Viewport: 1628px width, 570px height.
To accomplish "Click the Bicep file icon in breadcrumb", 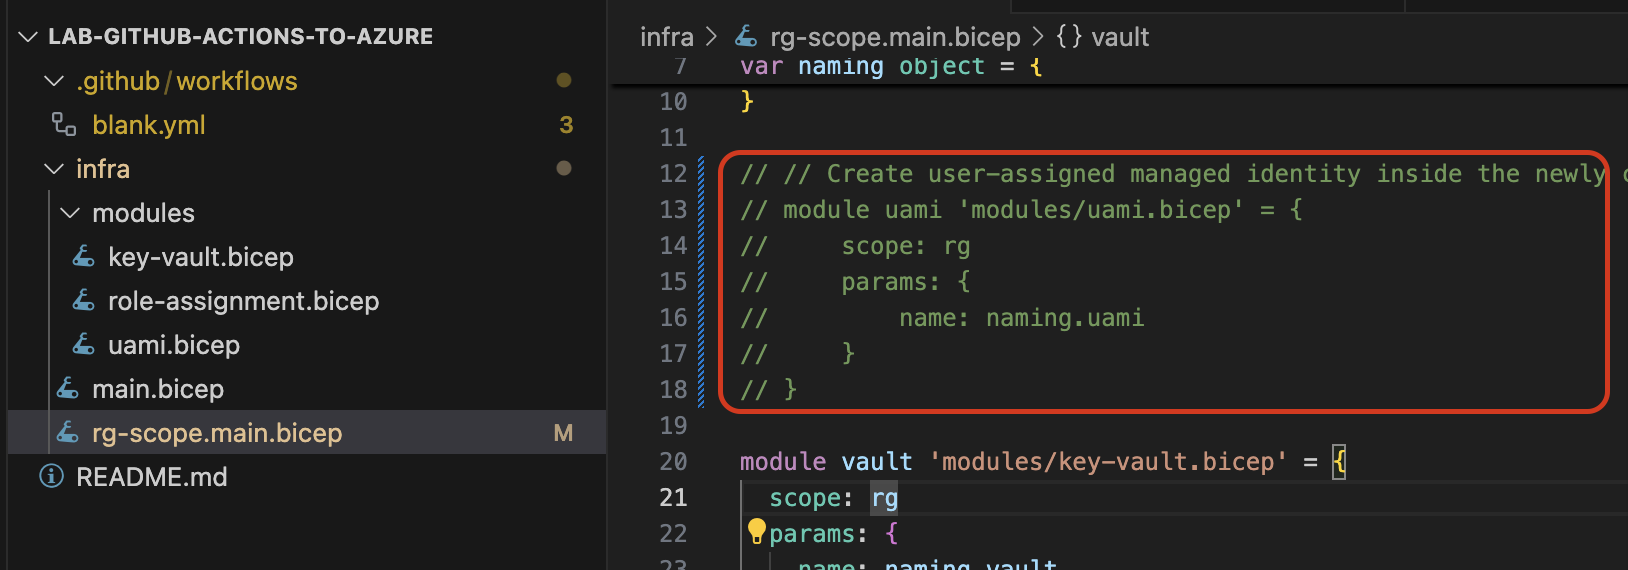I will (746, 37).
